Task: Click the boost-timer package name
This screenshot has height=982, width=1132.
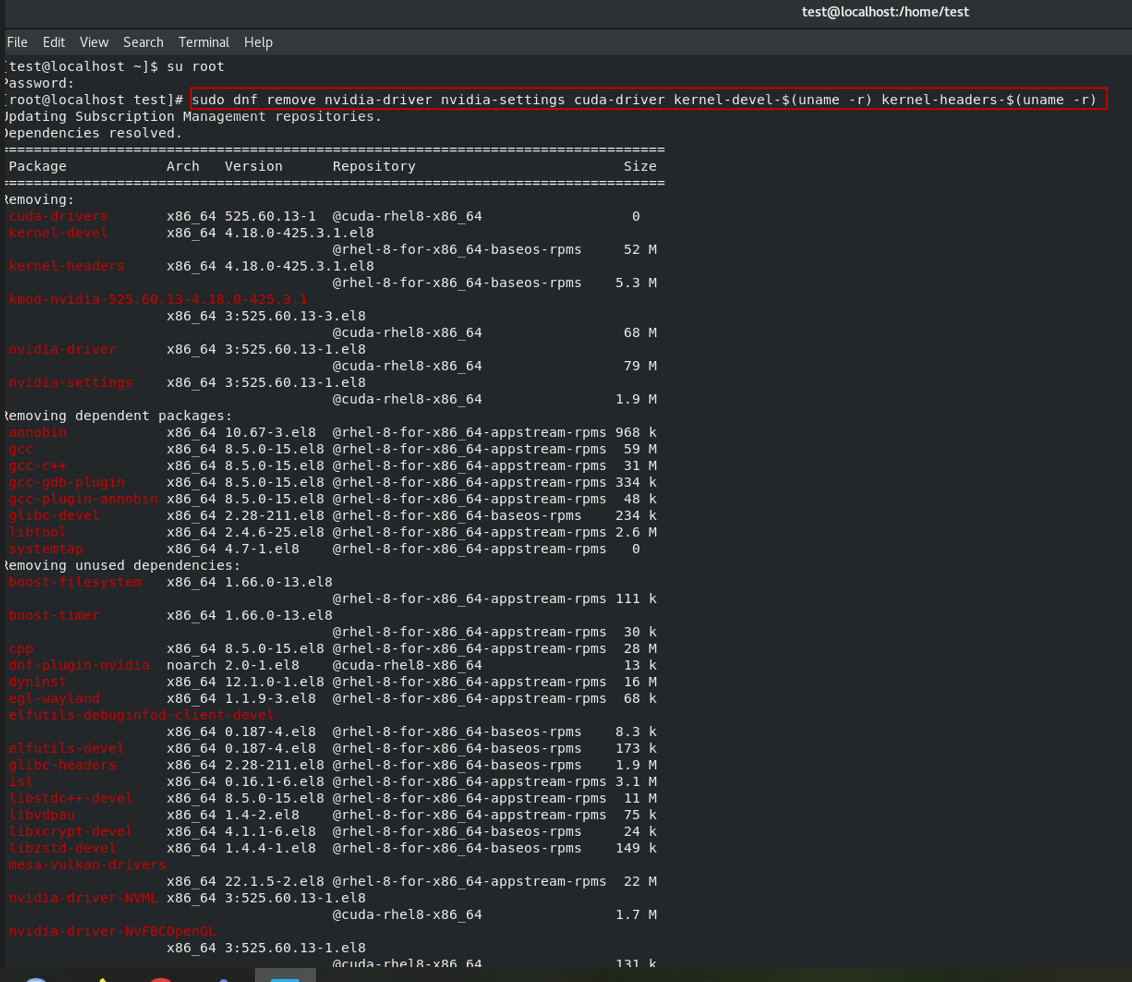Action: [x=54, y=614]
